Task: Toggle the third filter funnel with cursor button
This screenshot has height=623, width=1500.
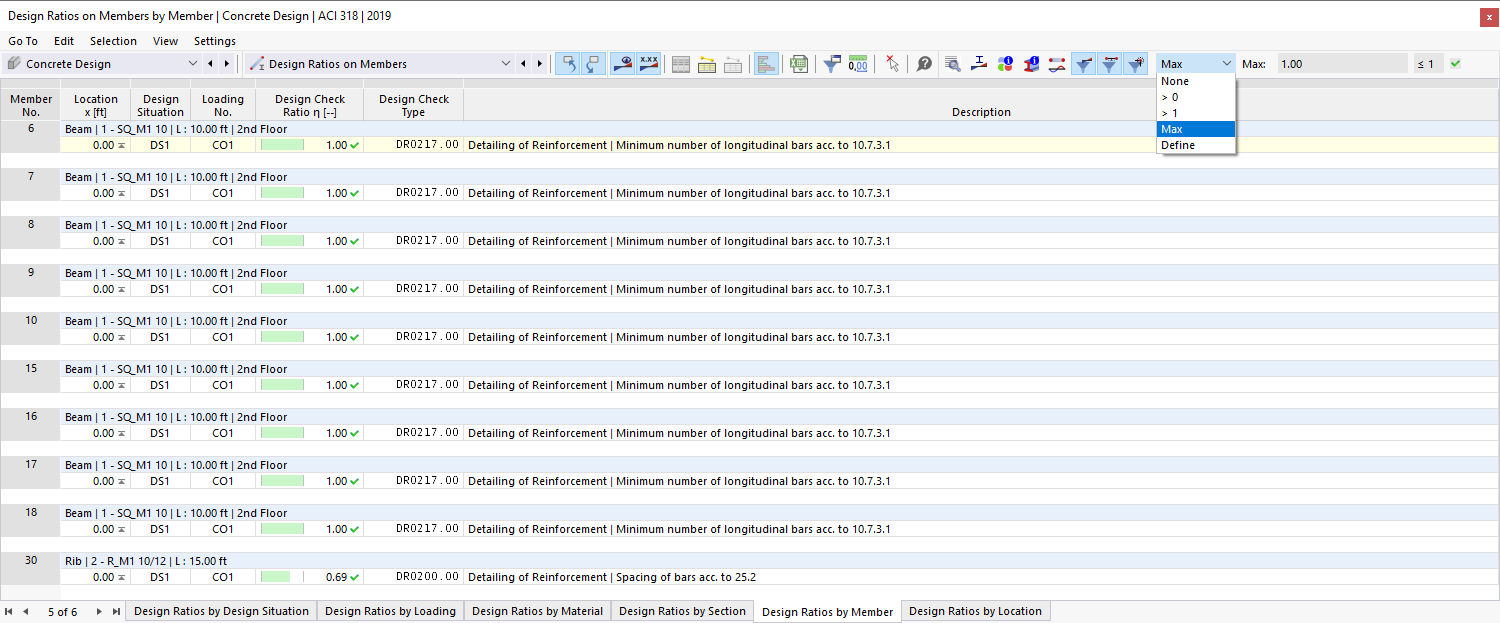Action: 1136,64
